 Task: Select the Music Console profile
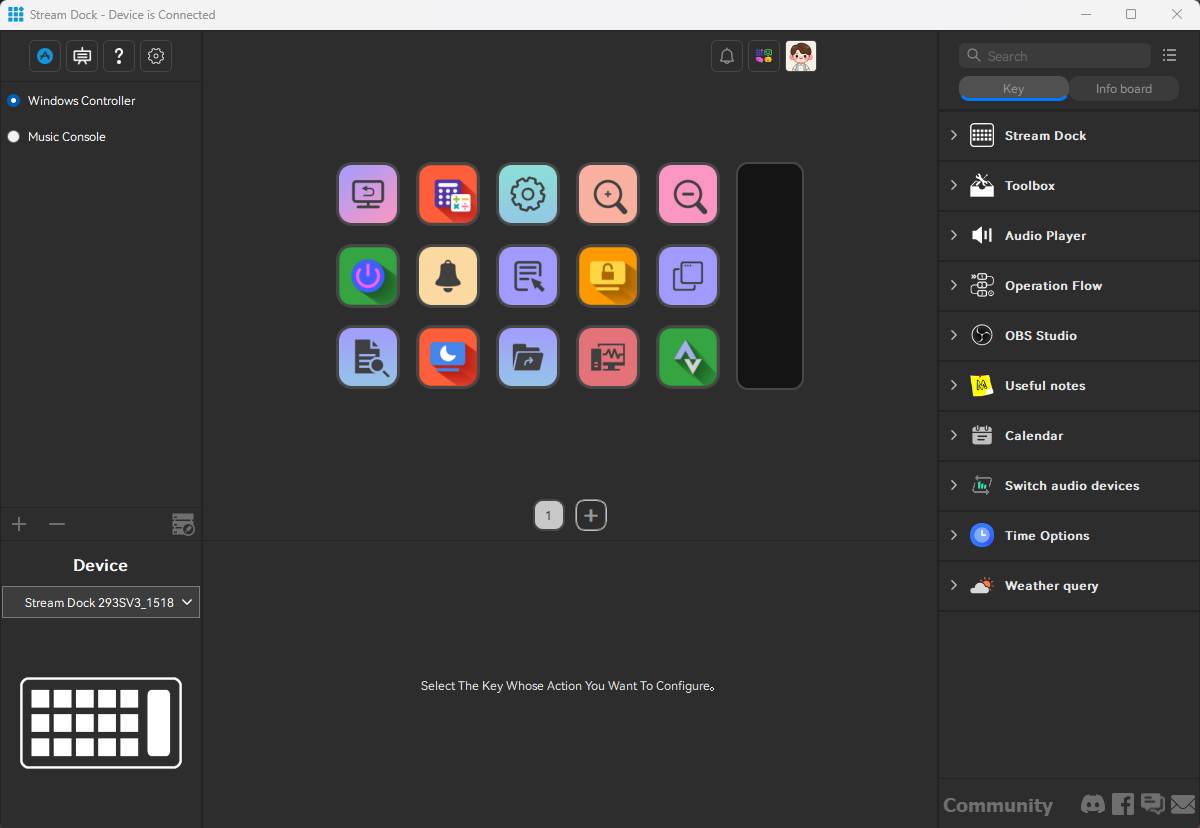point(66,137)
